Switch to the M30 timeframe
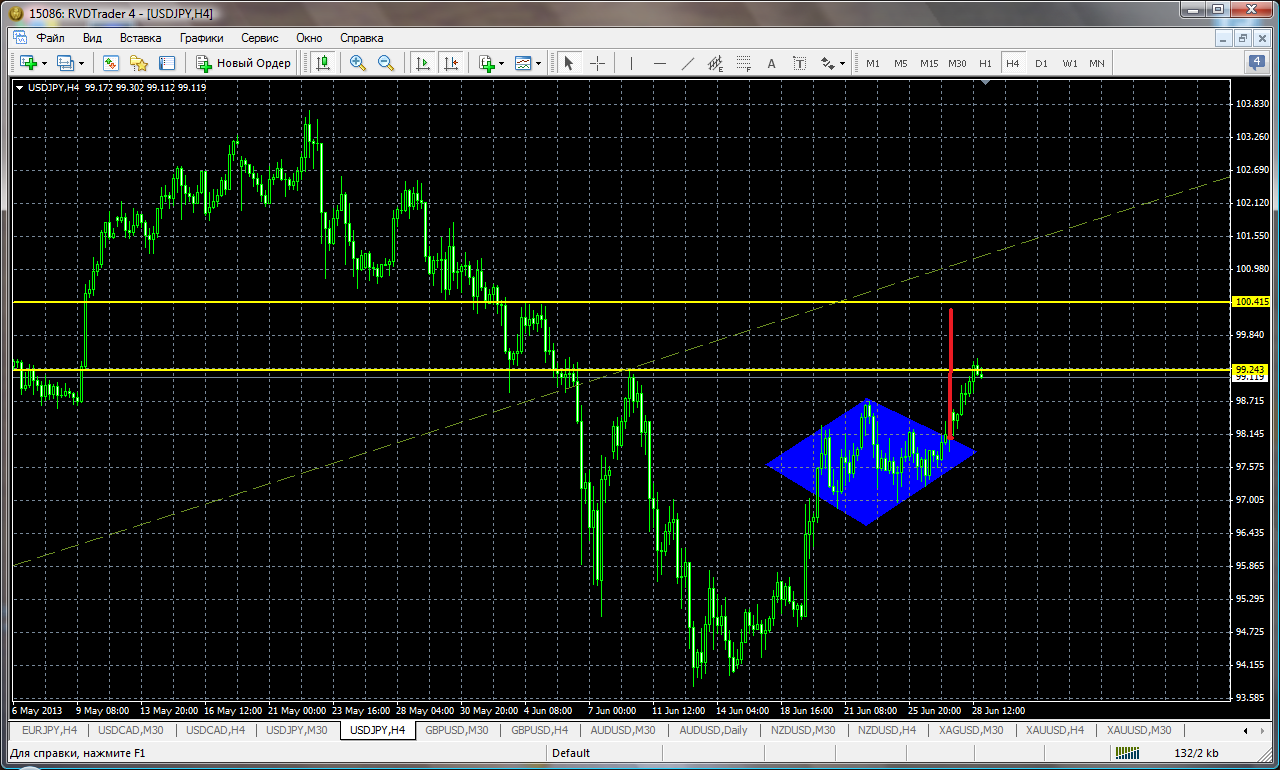Viewport: 1280px width, 770px height. click(957, 63)
